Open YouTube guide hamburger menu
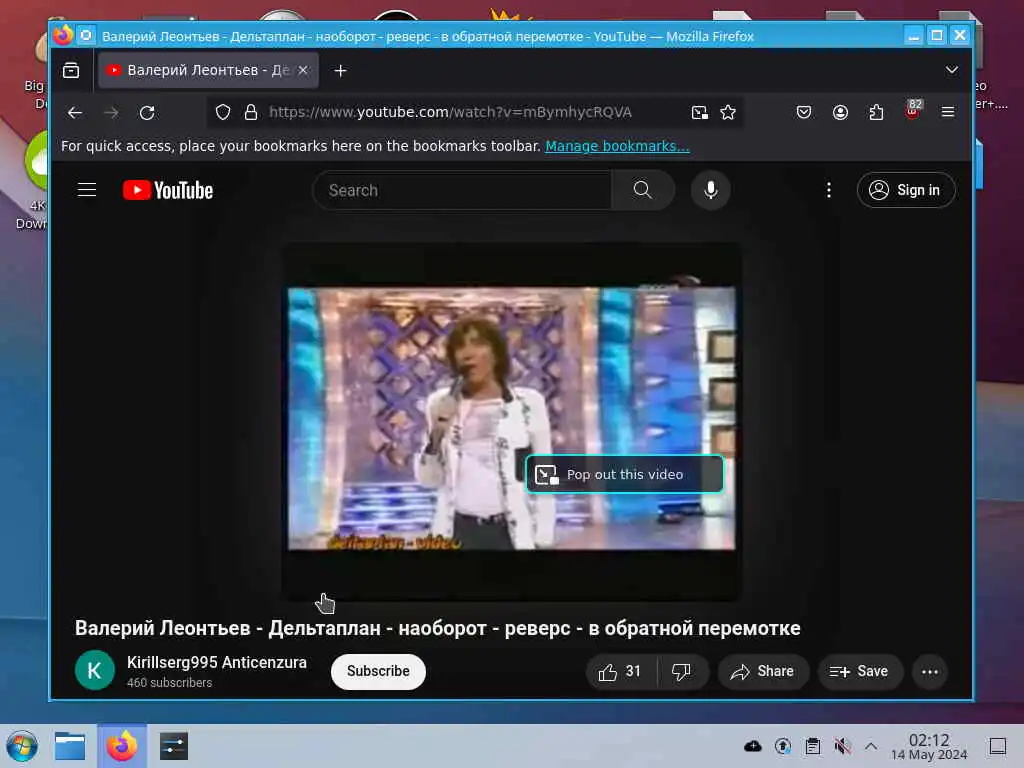 (x=87, y=190)
